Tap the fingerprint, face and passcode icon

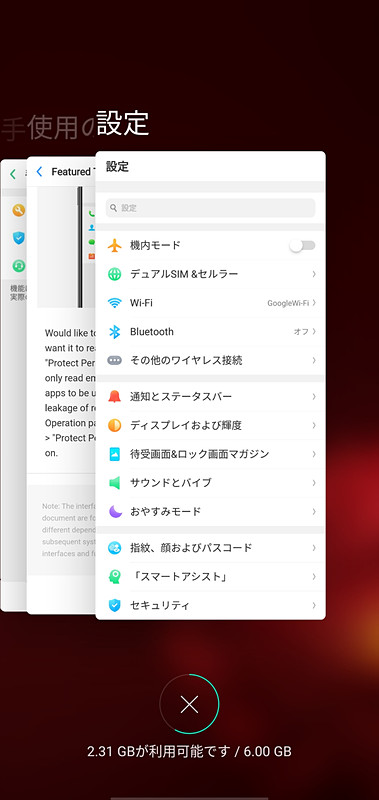point(115,548)
